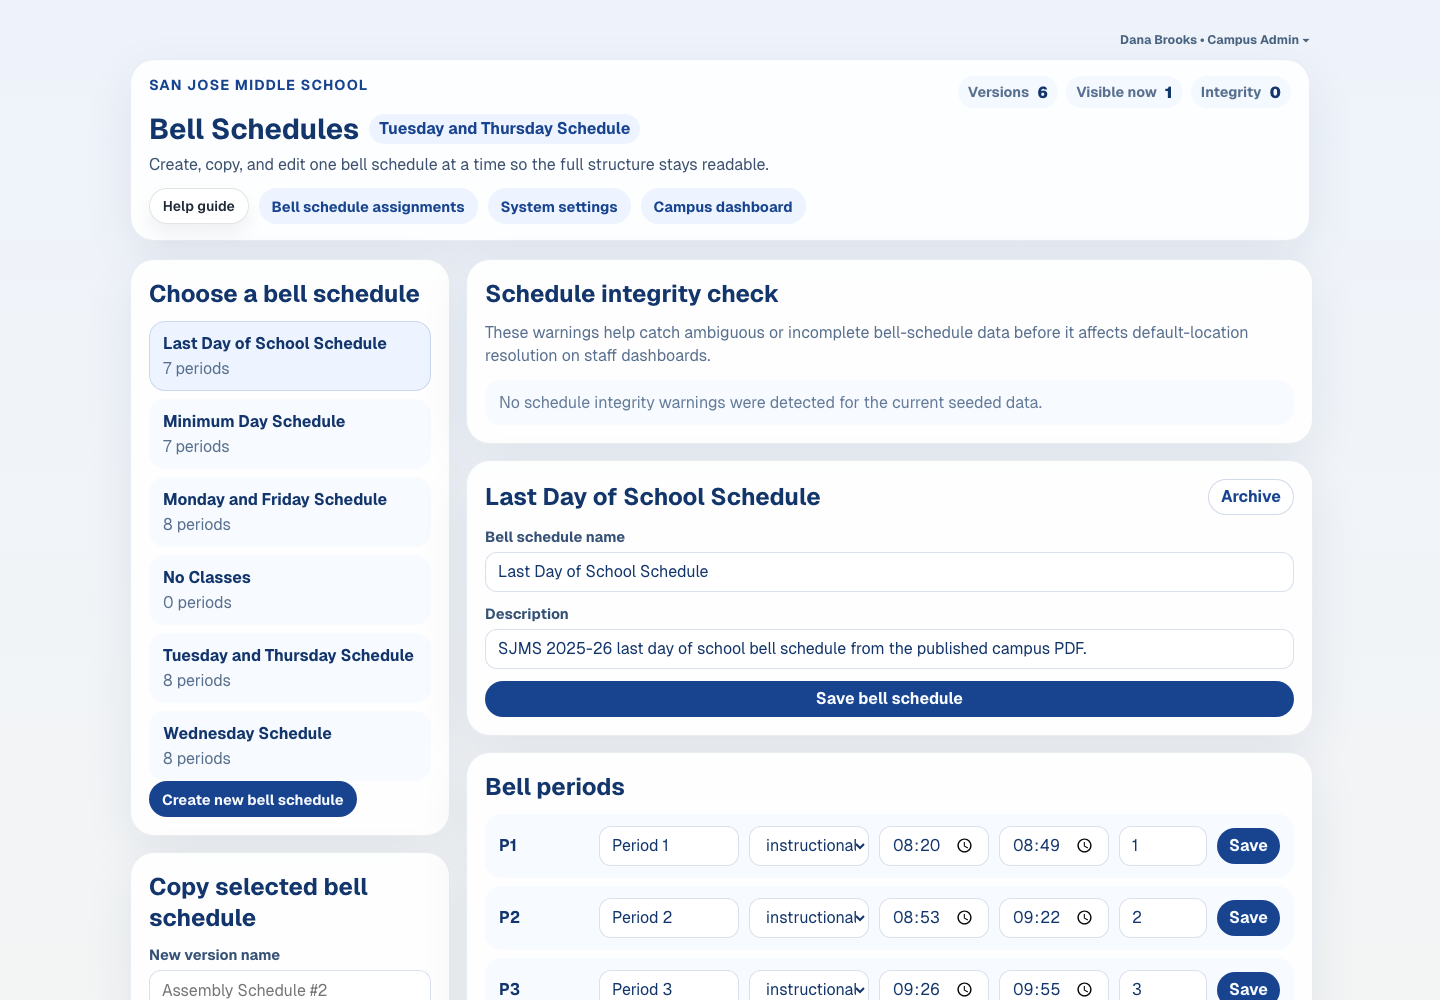Open Dana Brooks Campus Admin user menu
The width and height of the screenshot is (1440, 1000).
click(1214, 40)
